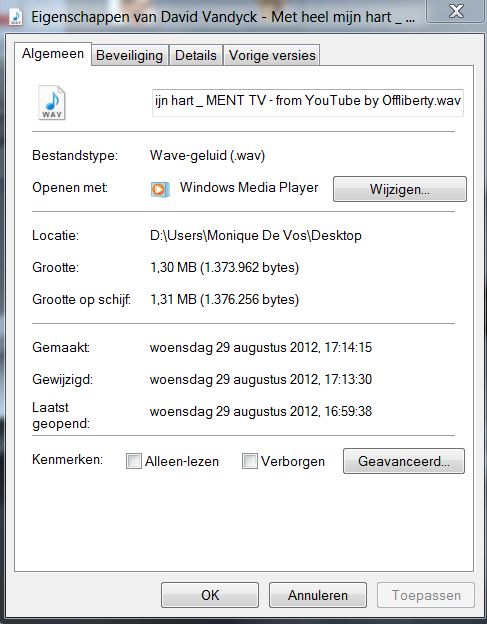This screenshot has height=624, width=487.
Task: Close the properties dialog window
Action: 455,11
